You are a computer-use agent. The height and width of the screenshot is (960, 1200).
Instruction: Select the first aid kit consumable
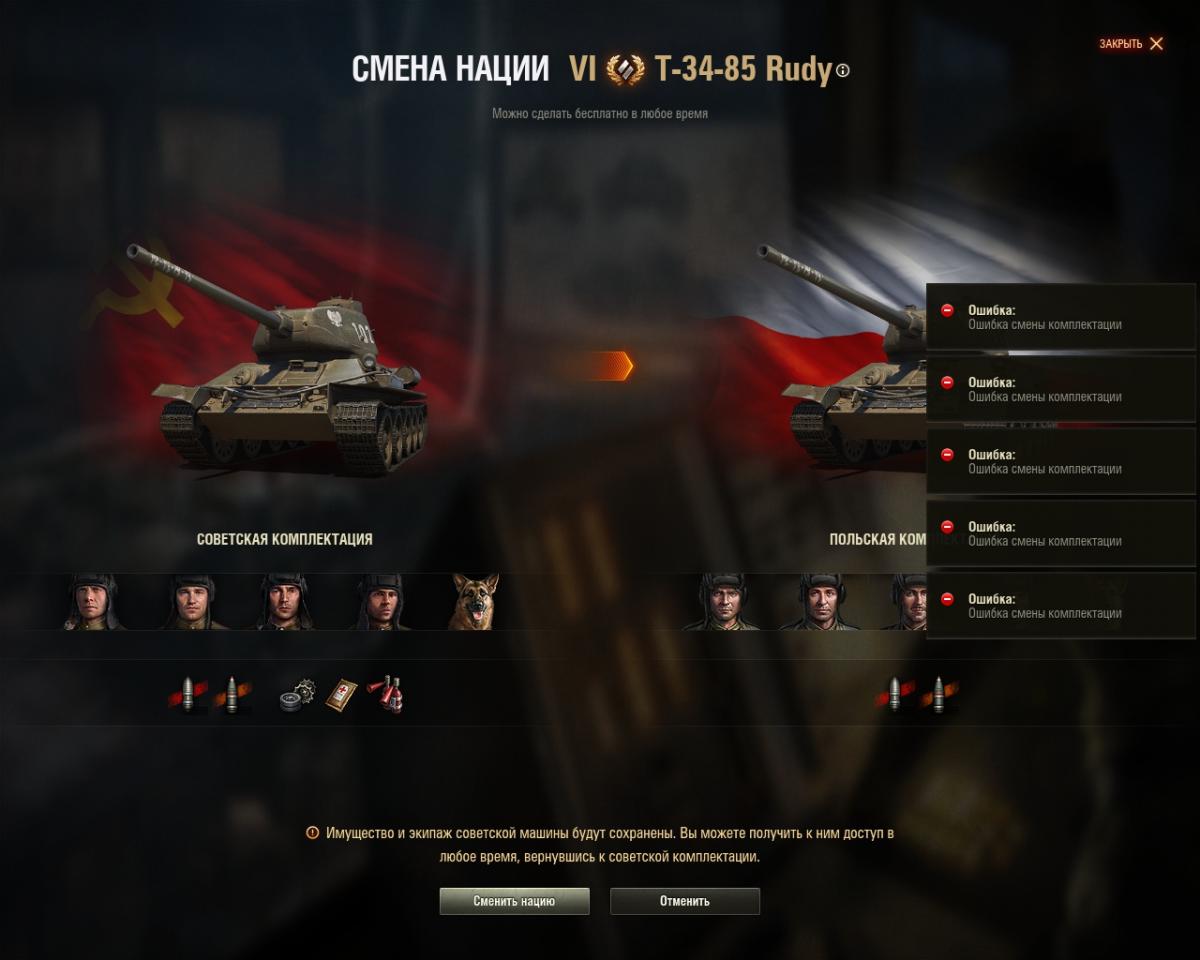click(341, 694)
